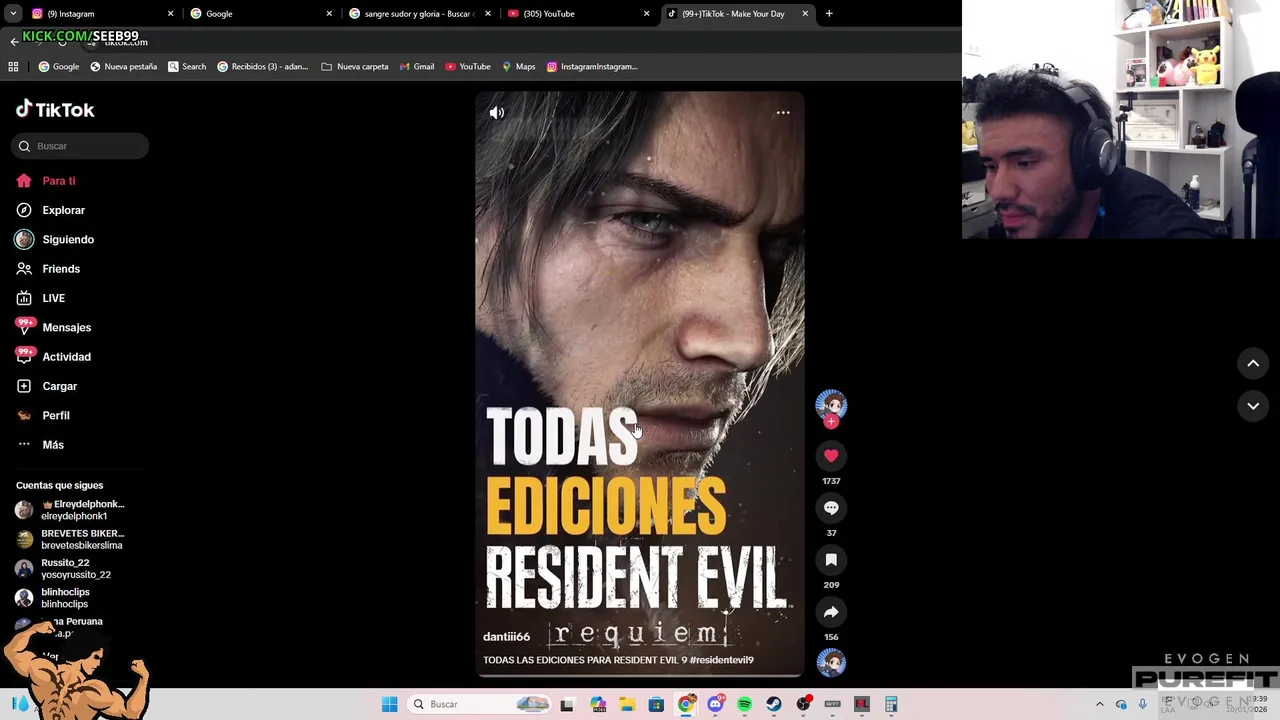Image resolution: width=1280 pixels, height=720 pixels.
Task: Open the Search bookmark
Action: [187, 67]
